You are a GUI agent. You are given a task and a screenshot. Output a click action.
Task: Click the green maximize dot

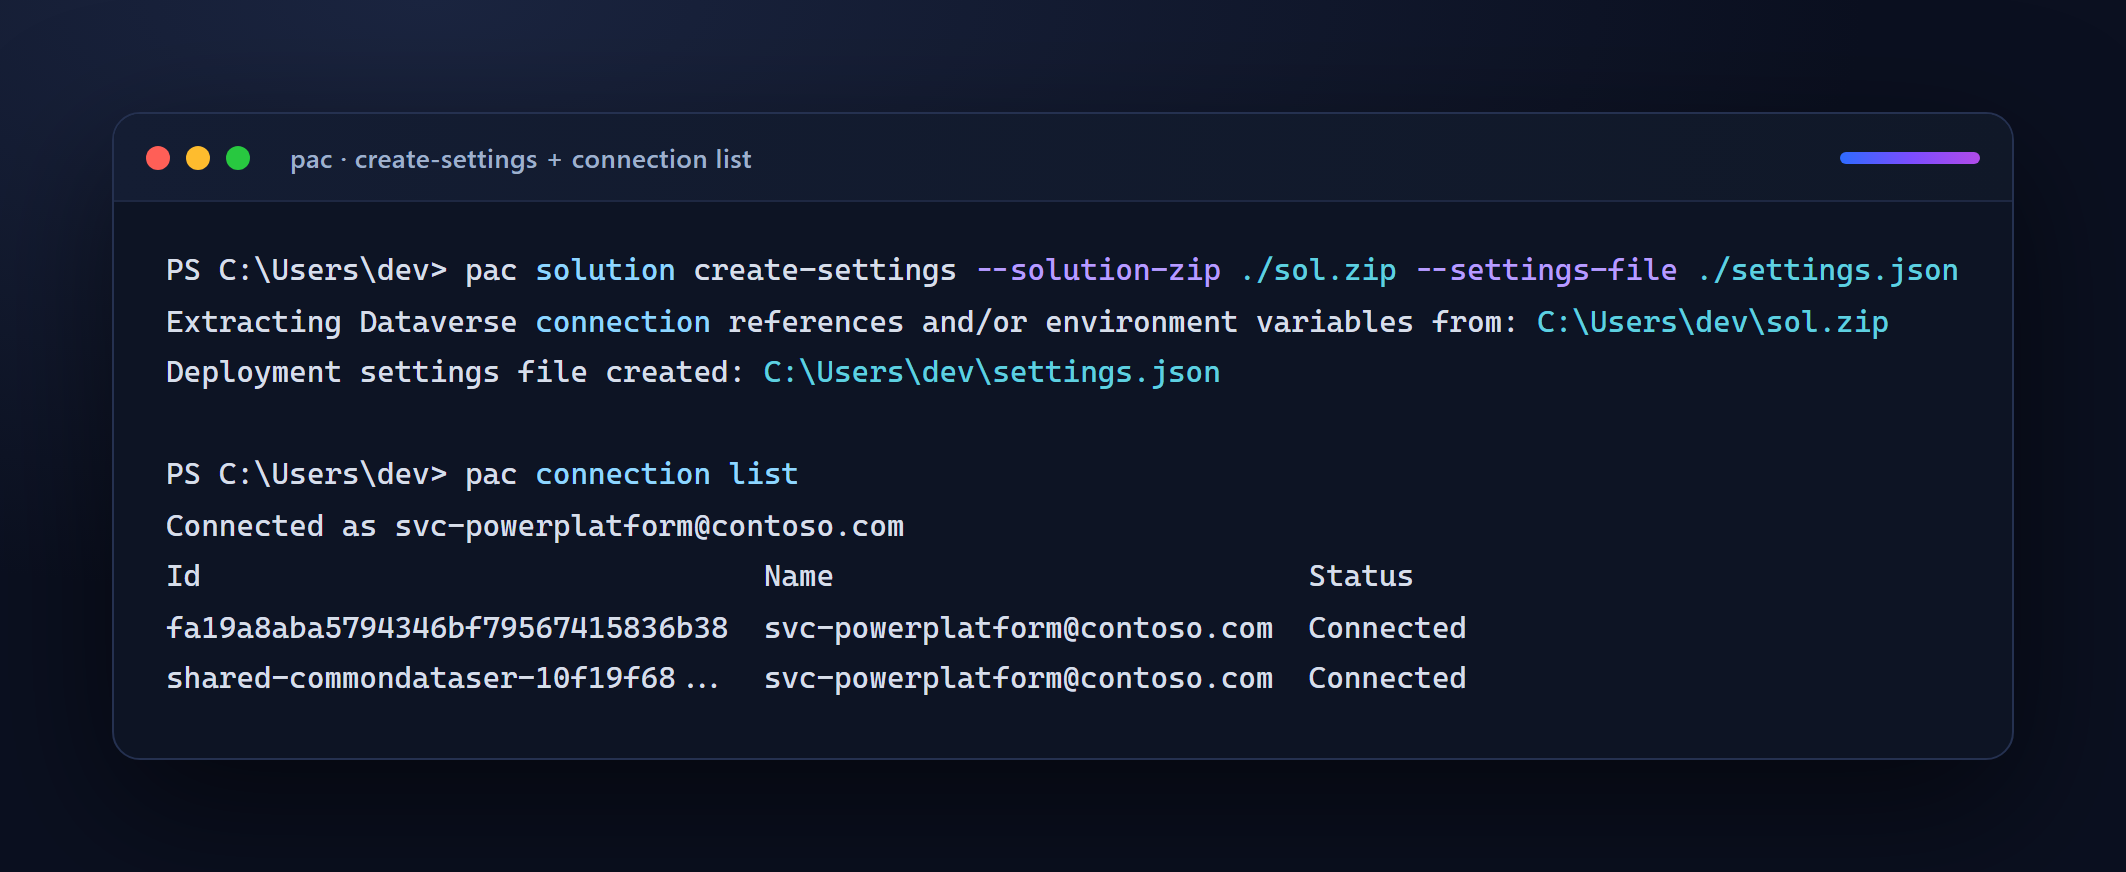point(238,158)
